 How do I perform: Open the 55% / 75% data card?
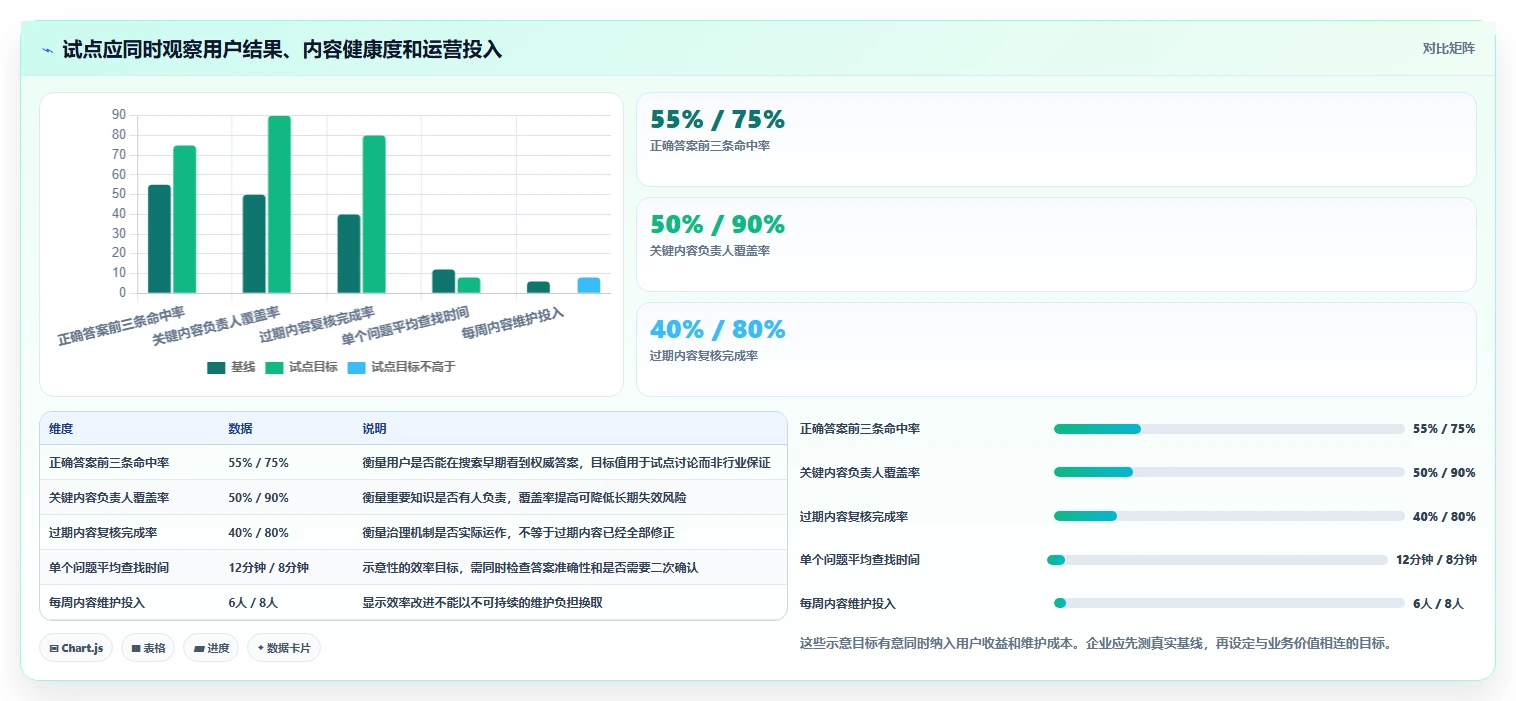click(x=1056, y=139)
